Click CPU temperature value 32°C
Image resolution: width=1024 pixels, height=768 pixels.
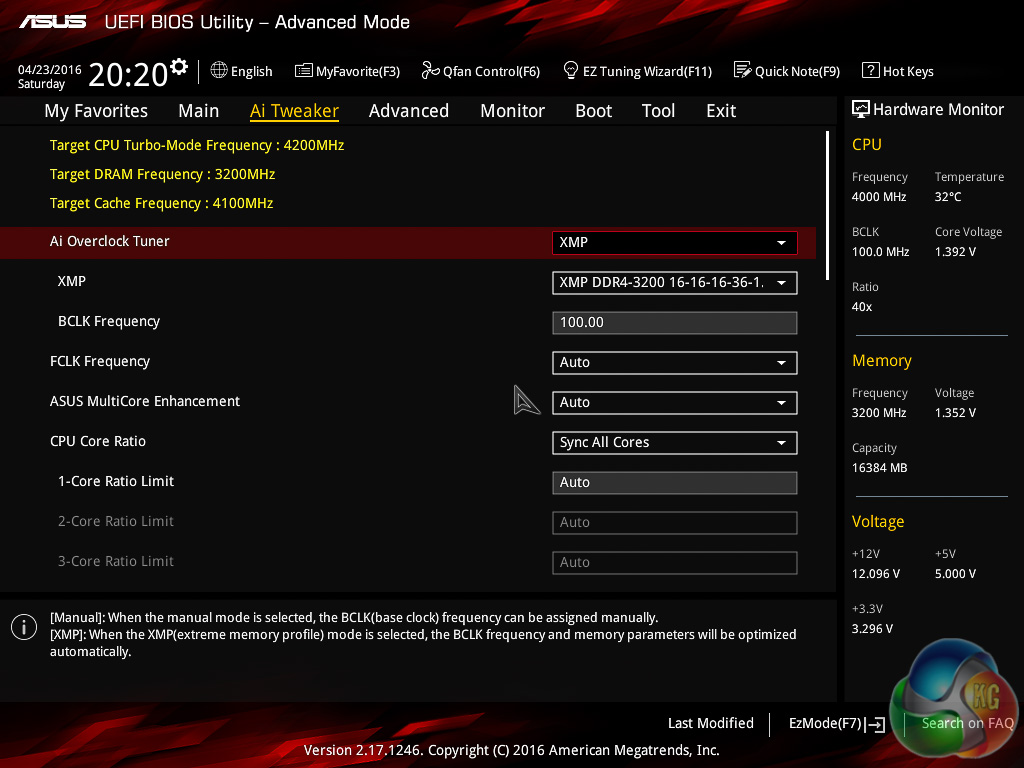[x=948, y=197]
